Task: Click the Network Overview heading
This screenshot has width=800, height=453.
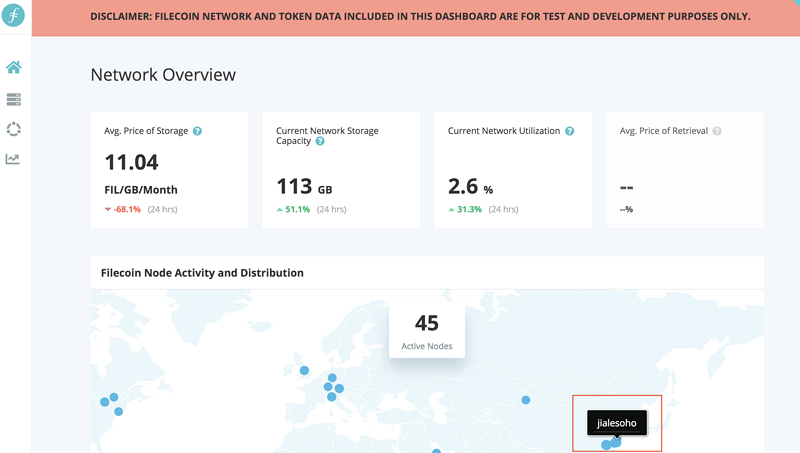Action: coord(163,75)
